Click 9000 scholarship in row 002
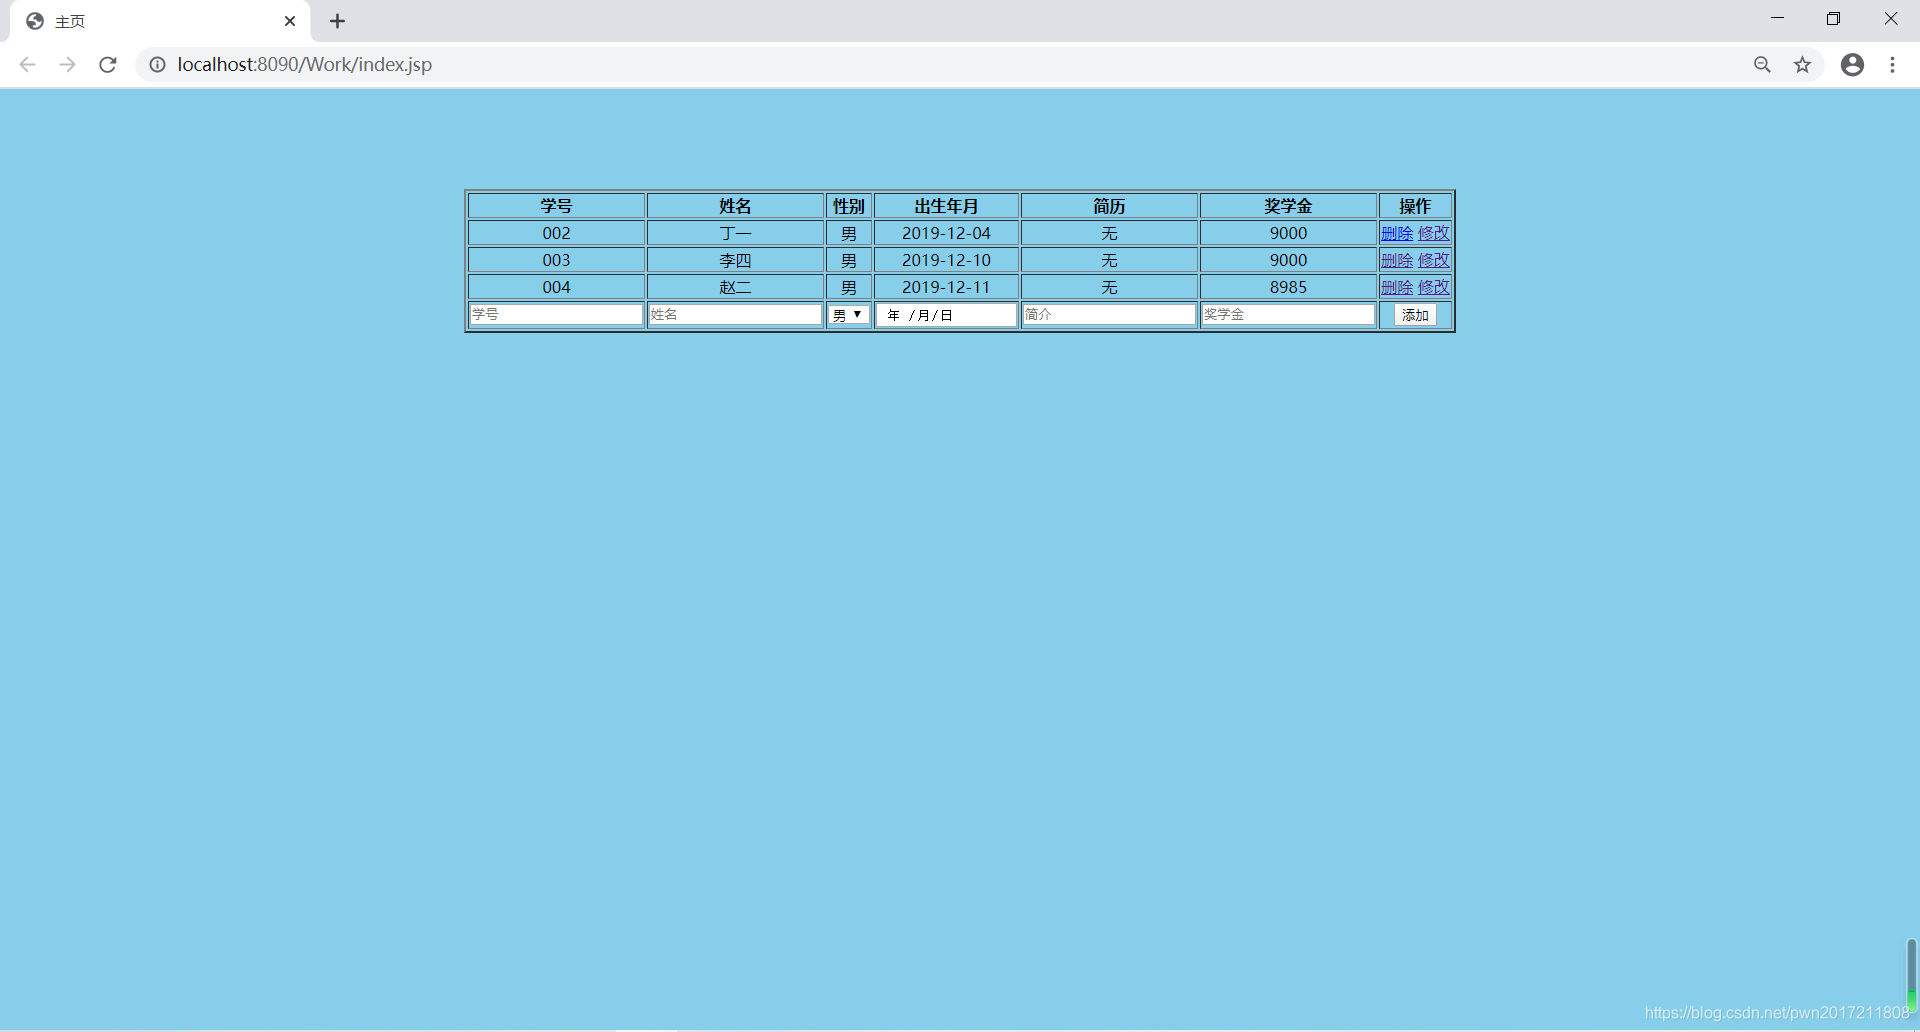The width and height of the screenshot is (1920, 1032). click(1288, 233)
